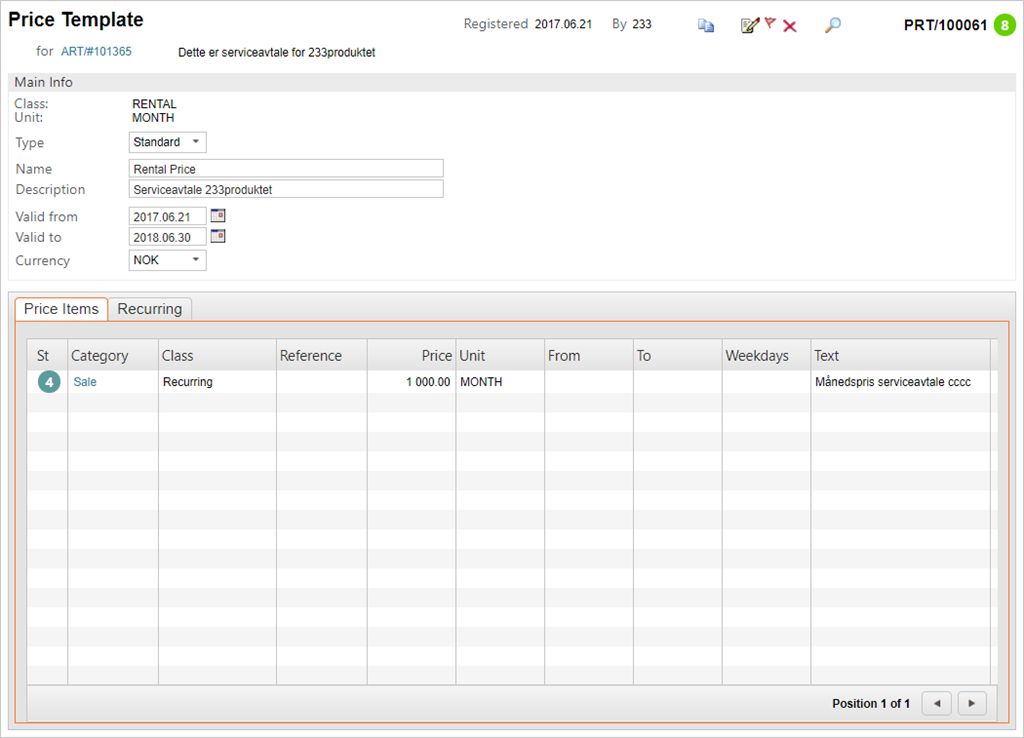Screen dimensions: 1024x738
Task: Open the Currency dropdown showing NOK
Action: (168, 260)
